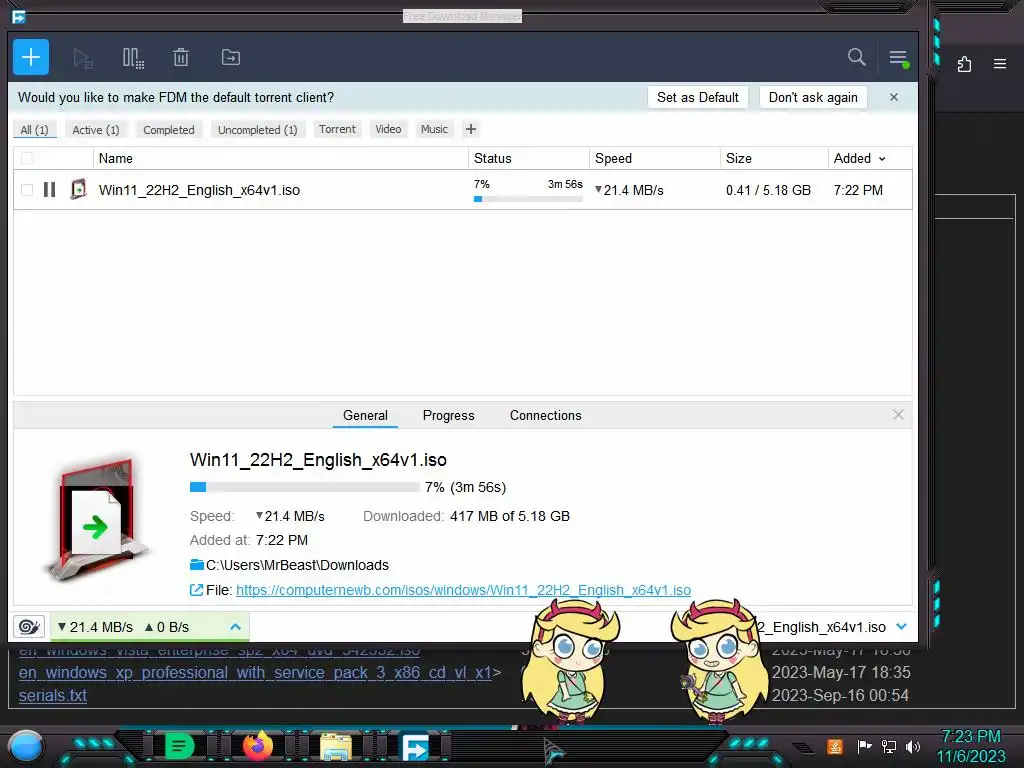Viewport: 1024px width, 768px height.
Task: Select the All (1) filter tab
Action: coord(35,129)
